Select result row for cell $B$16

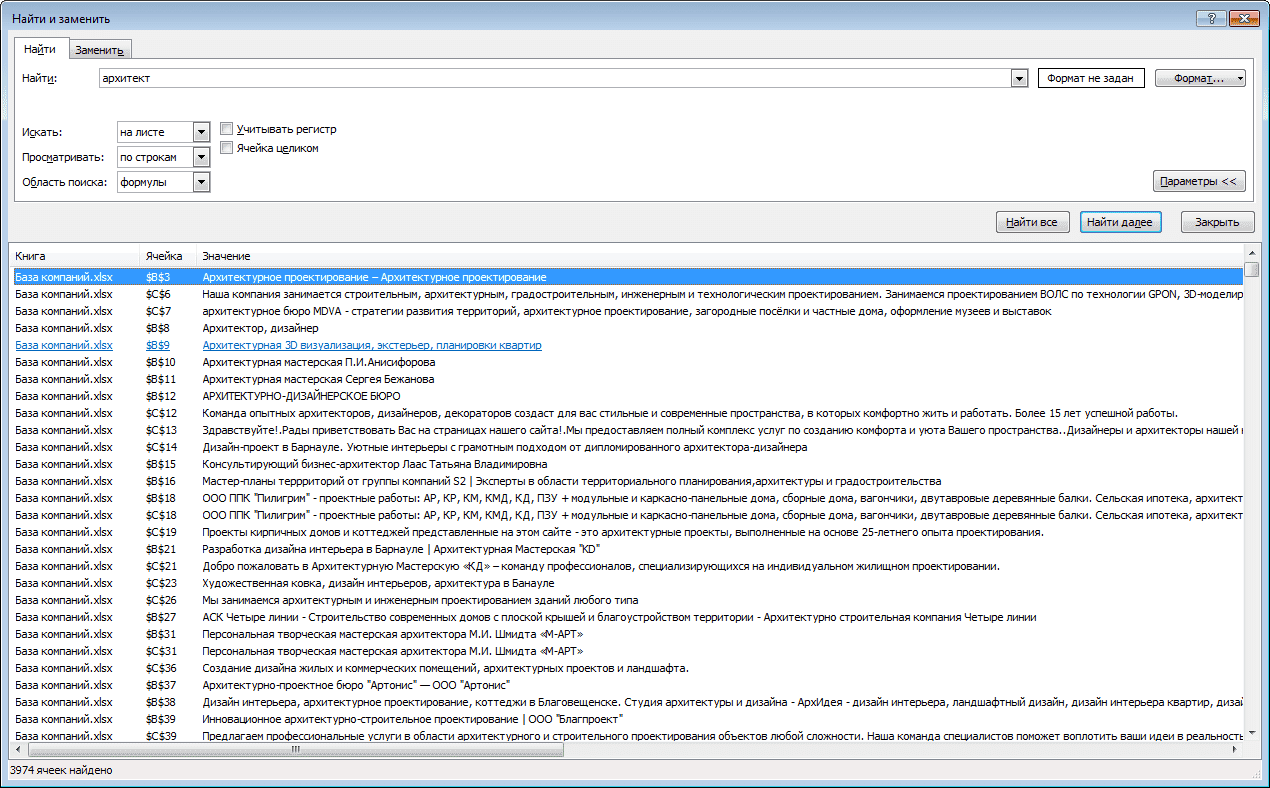coord(627,481)
